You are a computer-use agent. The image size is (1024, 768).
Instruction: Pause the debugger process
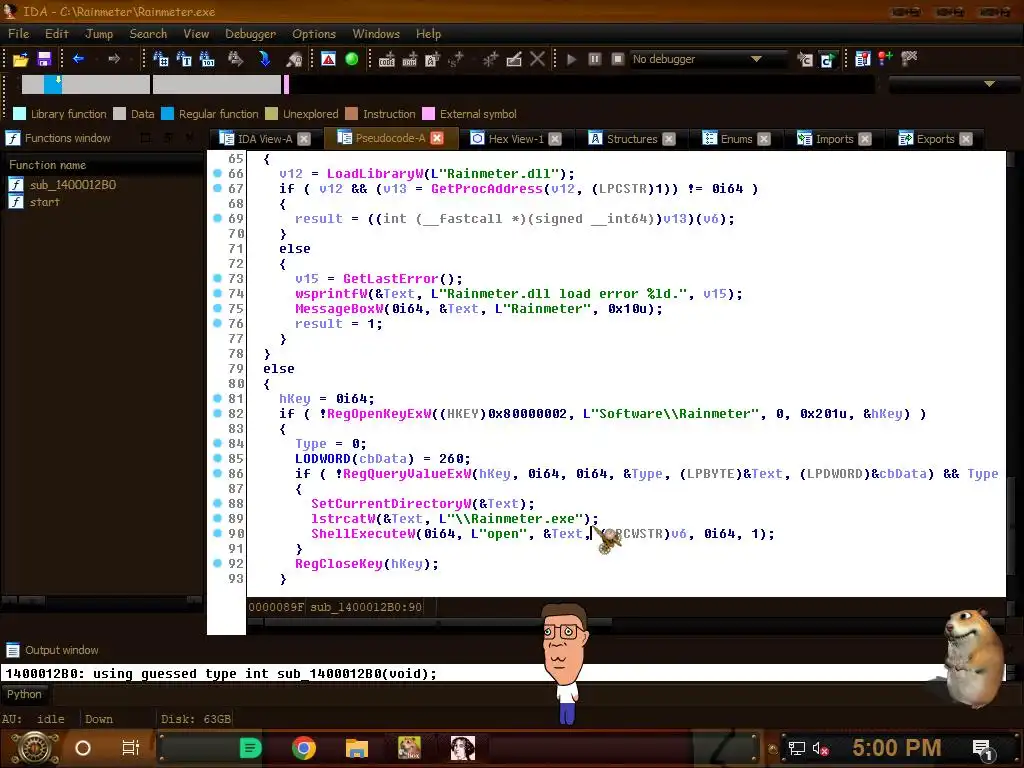[x=594, y=59]
